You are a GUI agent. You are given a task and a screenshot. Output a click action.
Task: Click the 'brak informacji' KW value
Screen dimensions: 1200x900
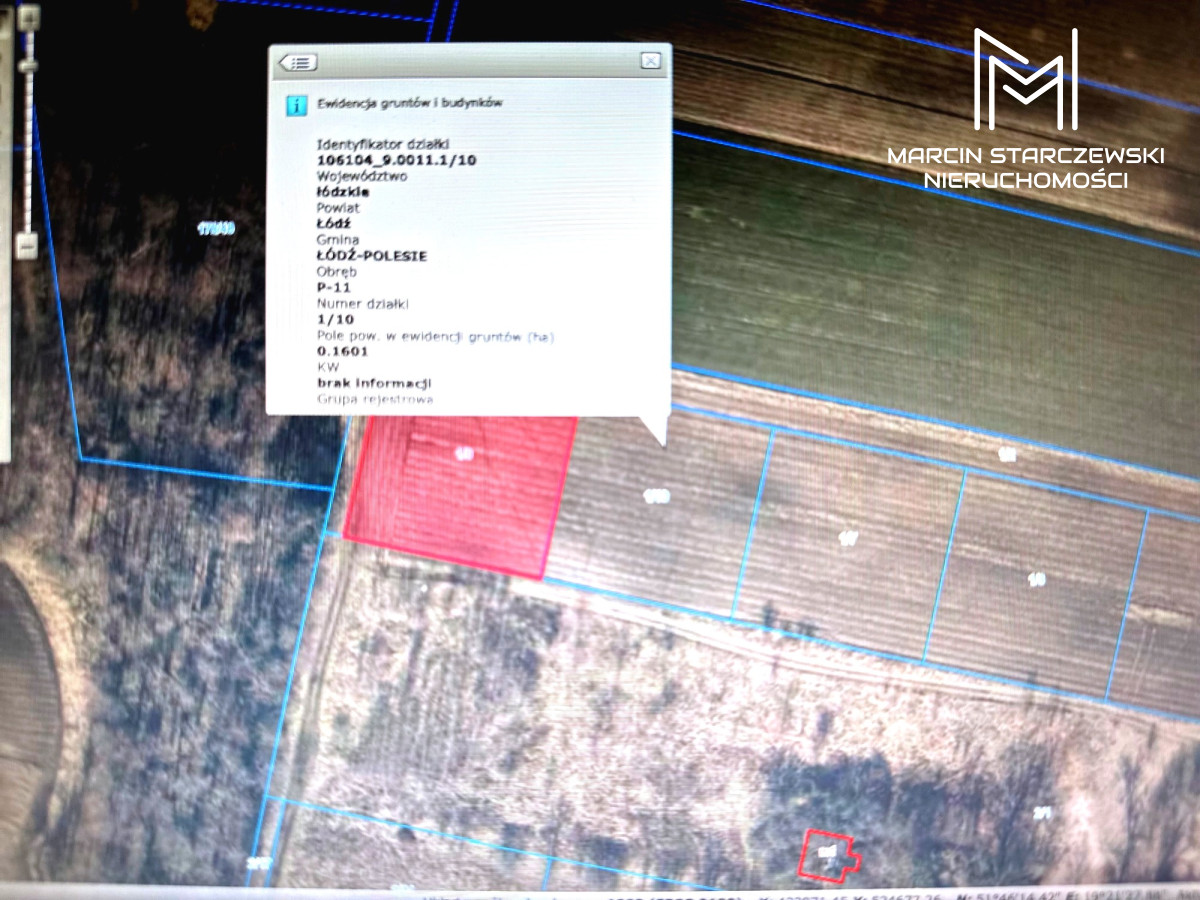coord(374,383)
